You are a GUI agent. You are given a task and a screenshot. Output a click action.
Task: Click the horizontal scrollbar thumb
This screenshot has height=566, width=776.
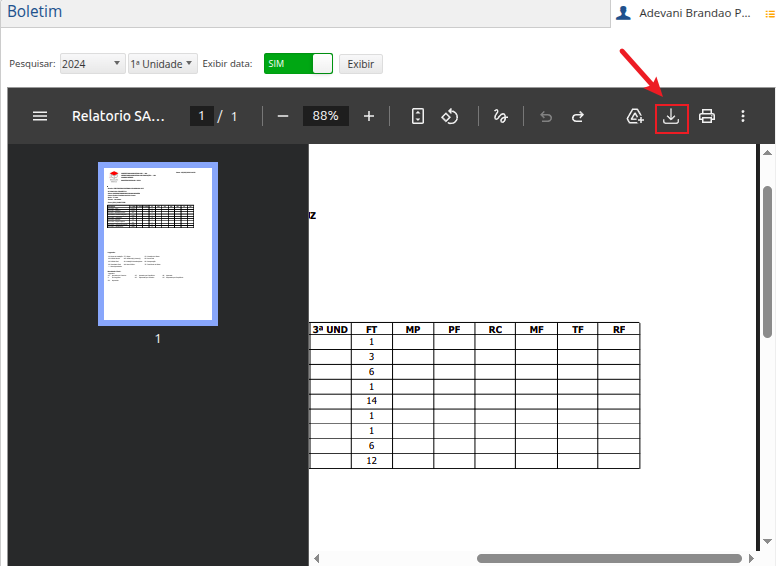[x=609, y=559]
